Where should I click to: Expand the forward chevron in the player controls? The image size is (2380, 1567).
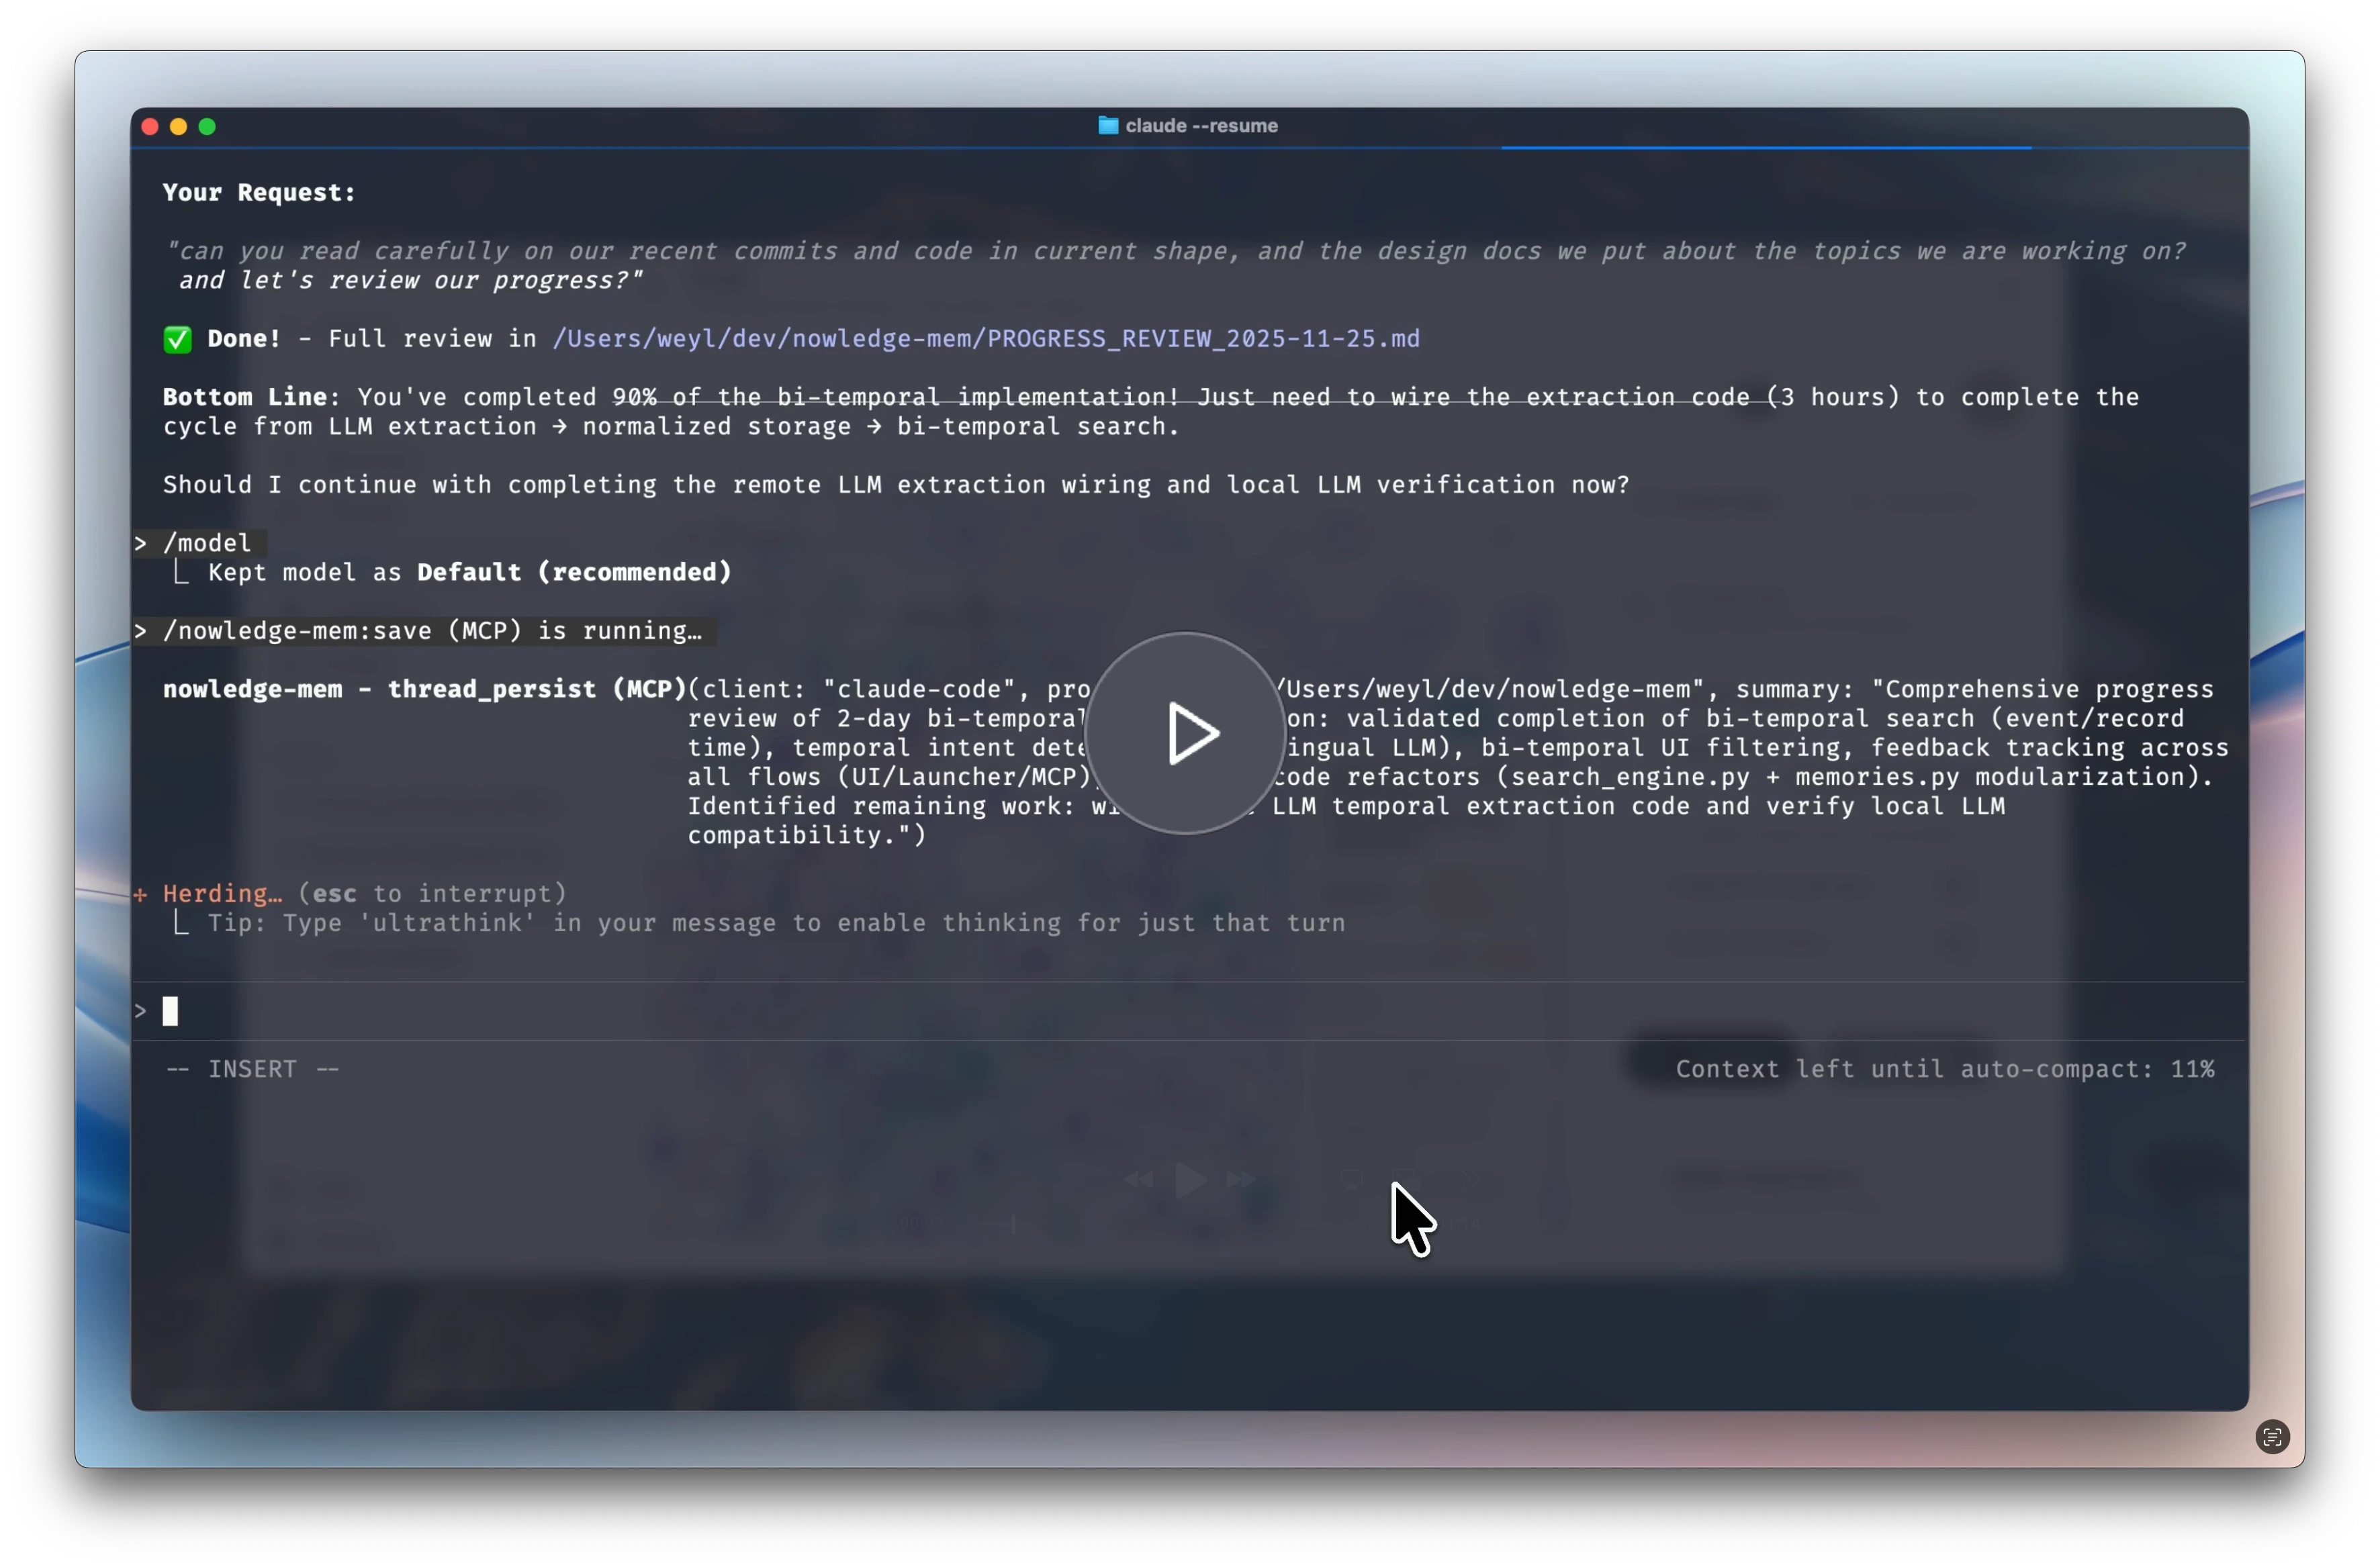[1471, 1178]
